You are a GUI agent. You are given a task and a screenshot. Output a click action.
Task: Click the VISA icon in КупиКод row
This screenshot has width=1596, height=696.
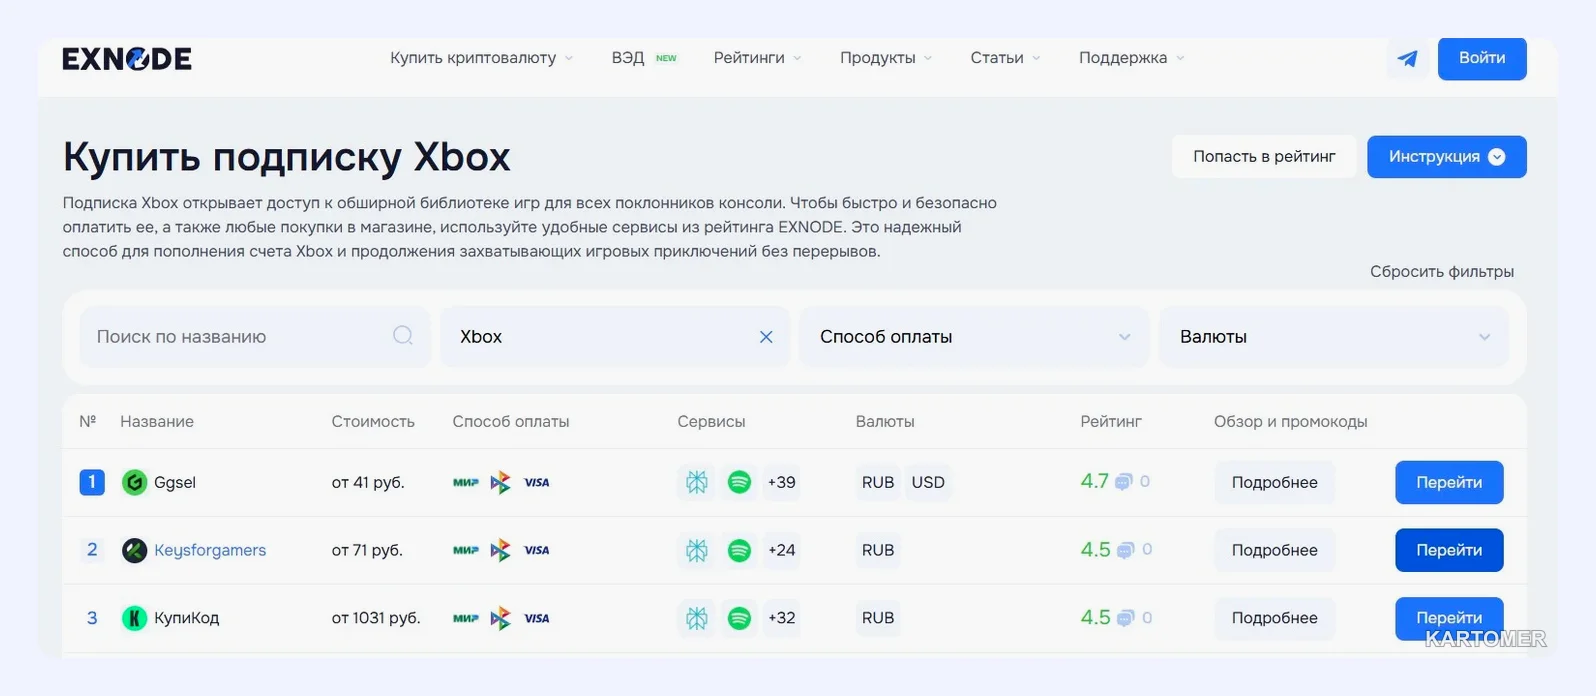coord(537,618)
